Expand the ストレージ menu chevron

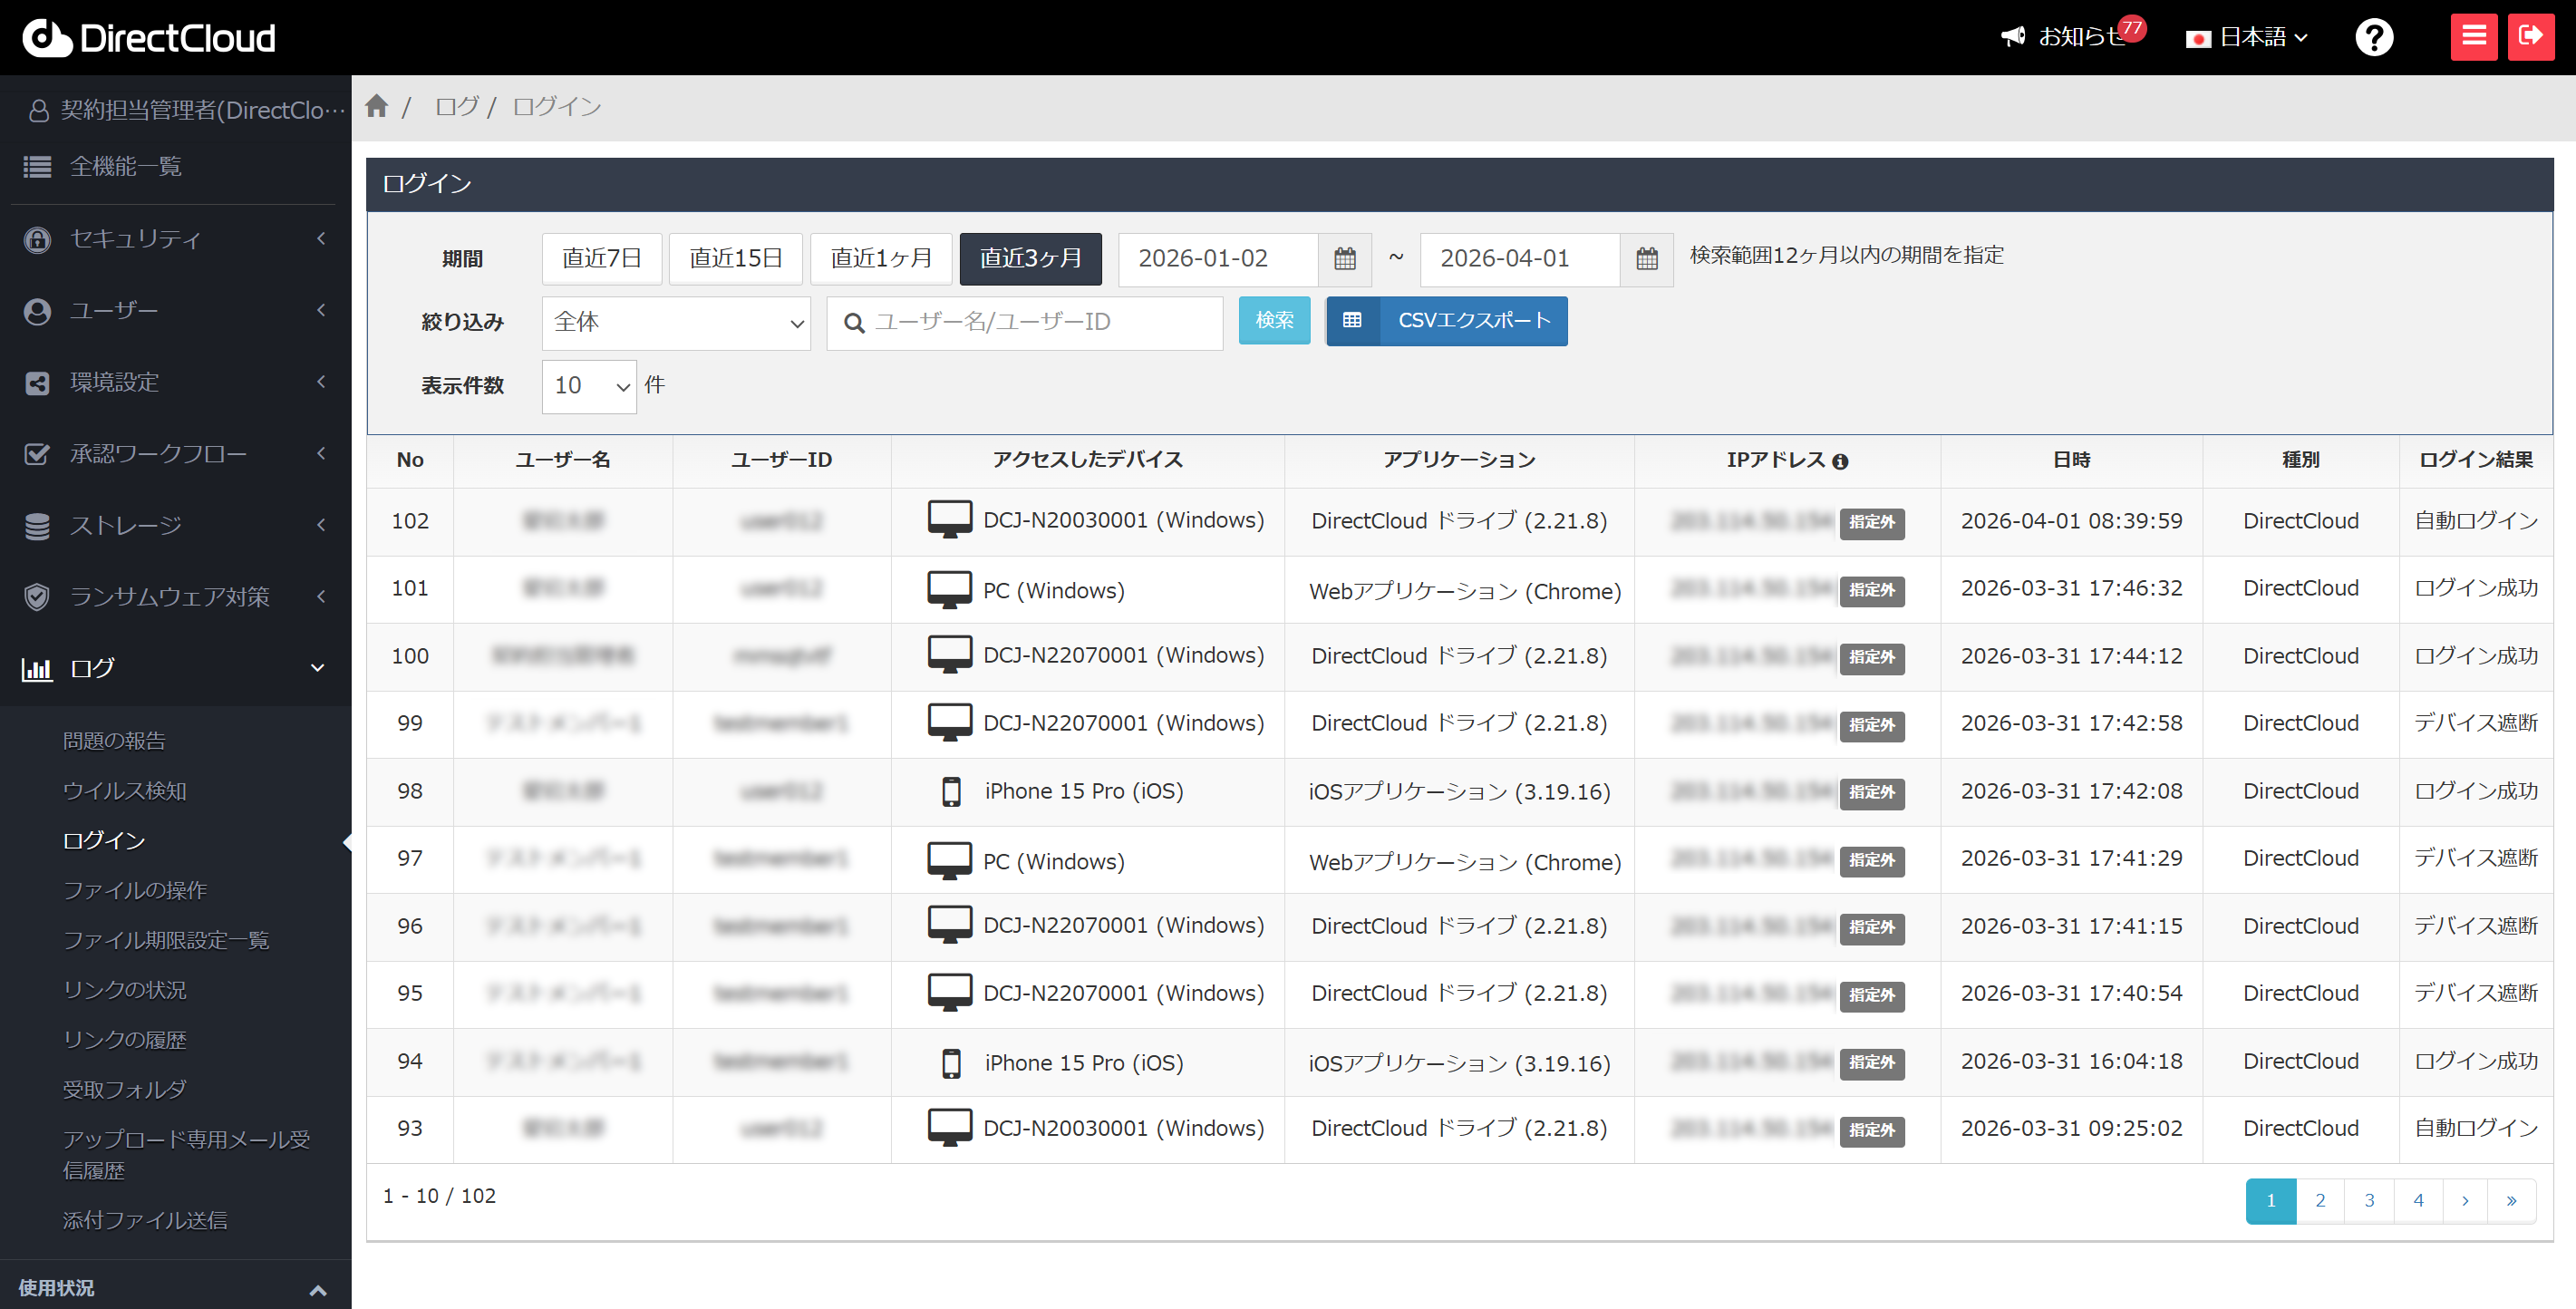point(321,524)
